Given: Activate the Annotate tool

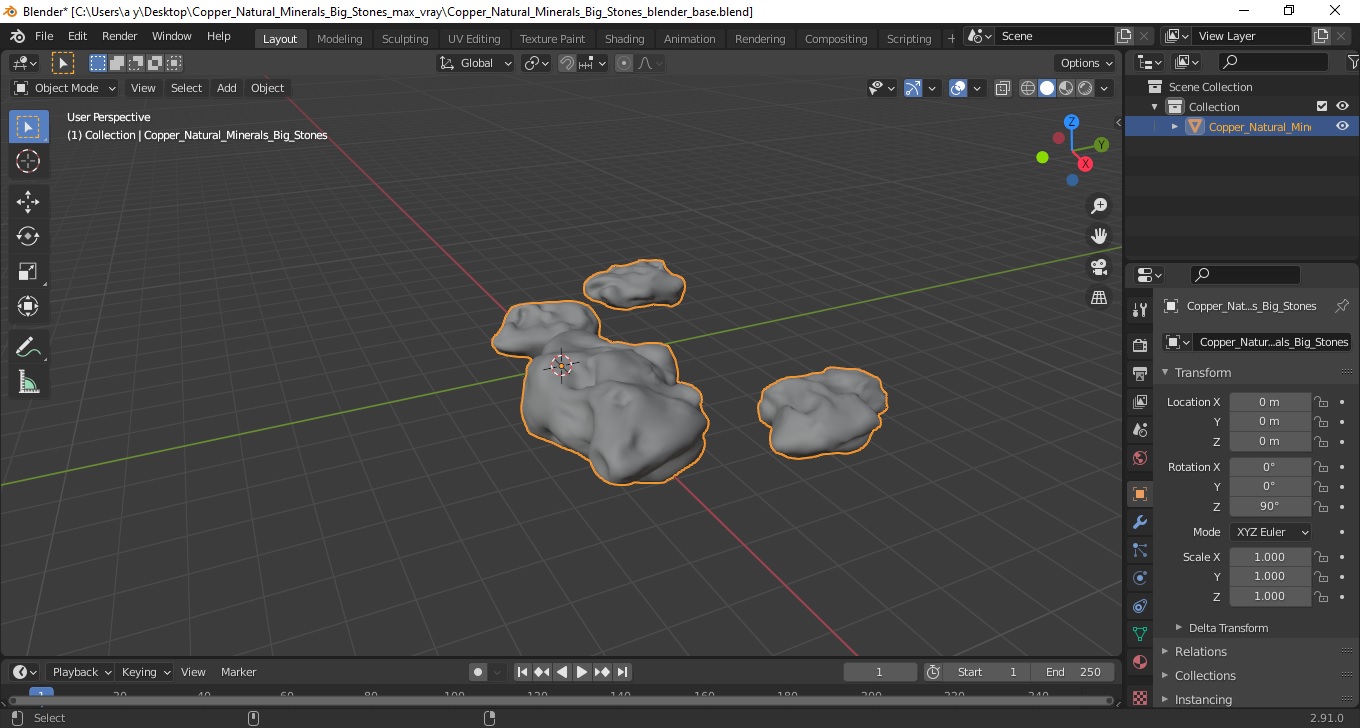Looking at the screenshot, I should pyautogui.click(x=28, y=348).
